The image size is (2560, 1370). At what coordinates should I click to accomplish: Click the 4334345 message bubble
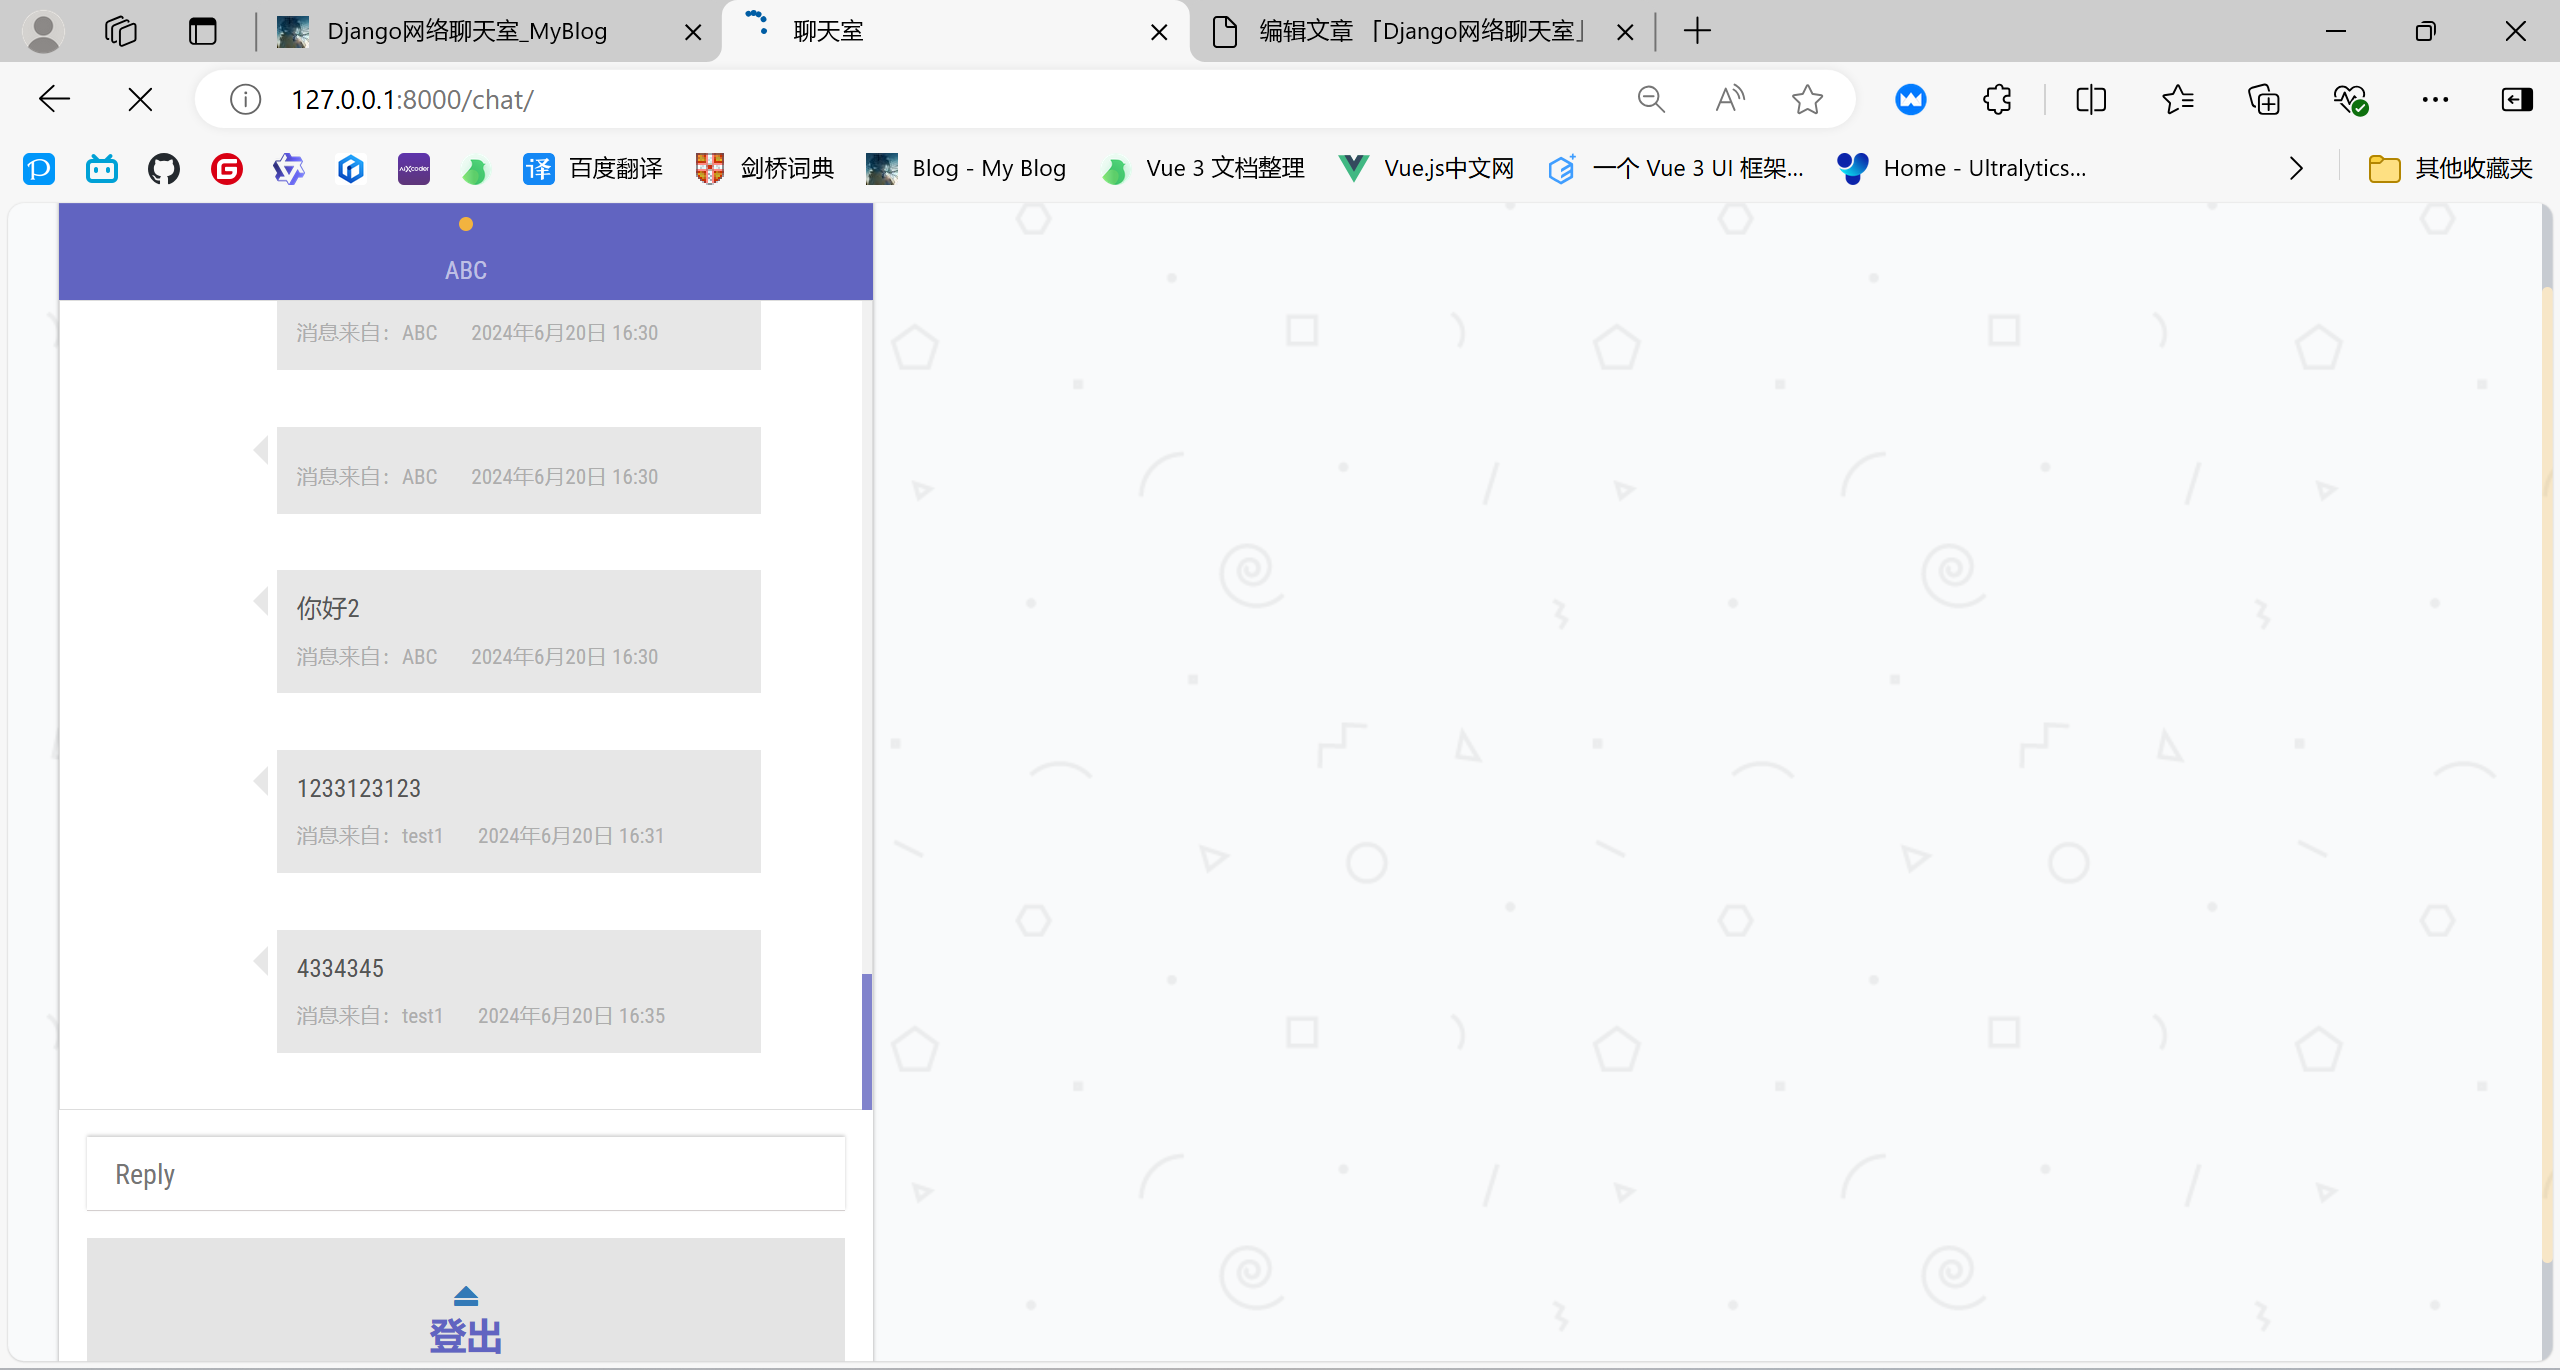(519, 991)
